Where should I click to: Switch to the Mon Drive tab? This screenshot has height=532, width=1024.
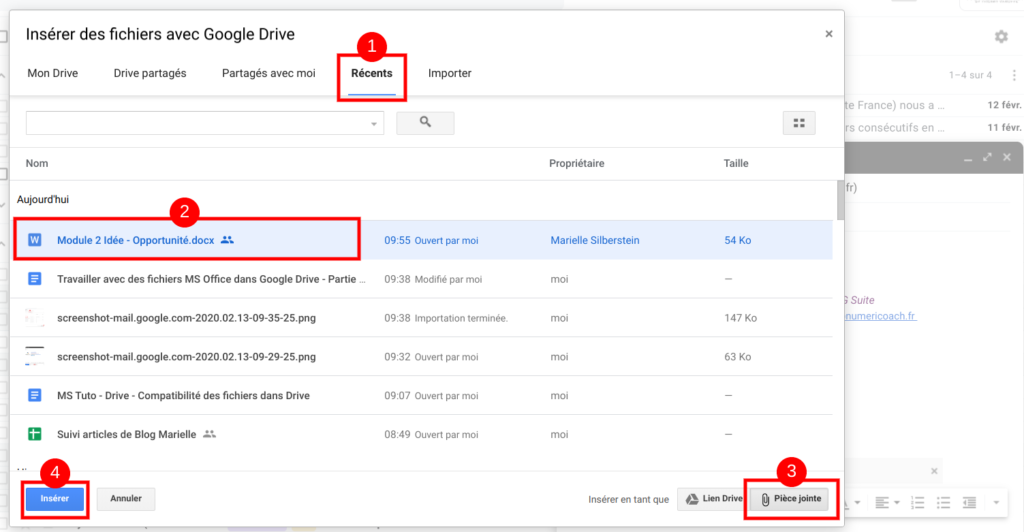(x=53, y=73)
